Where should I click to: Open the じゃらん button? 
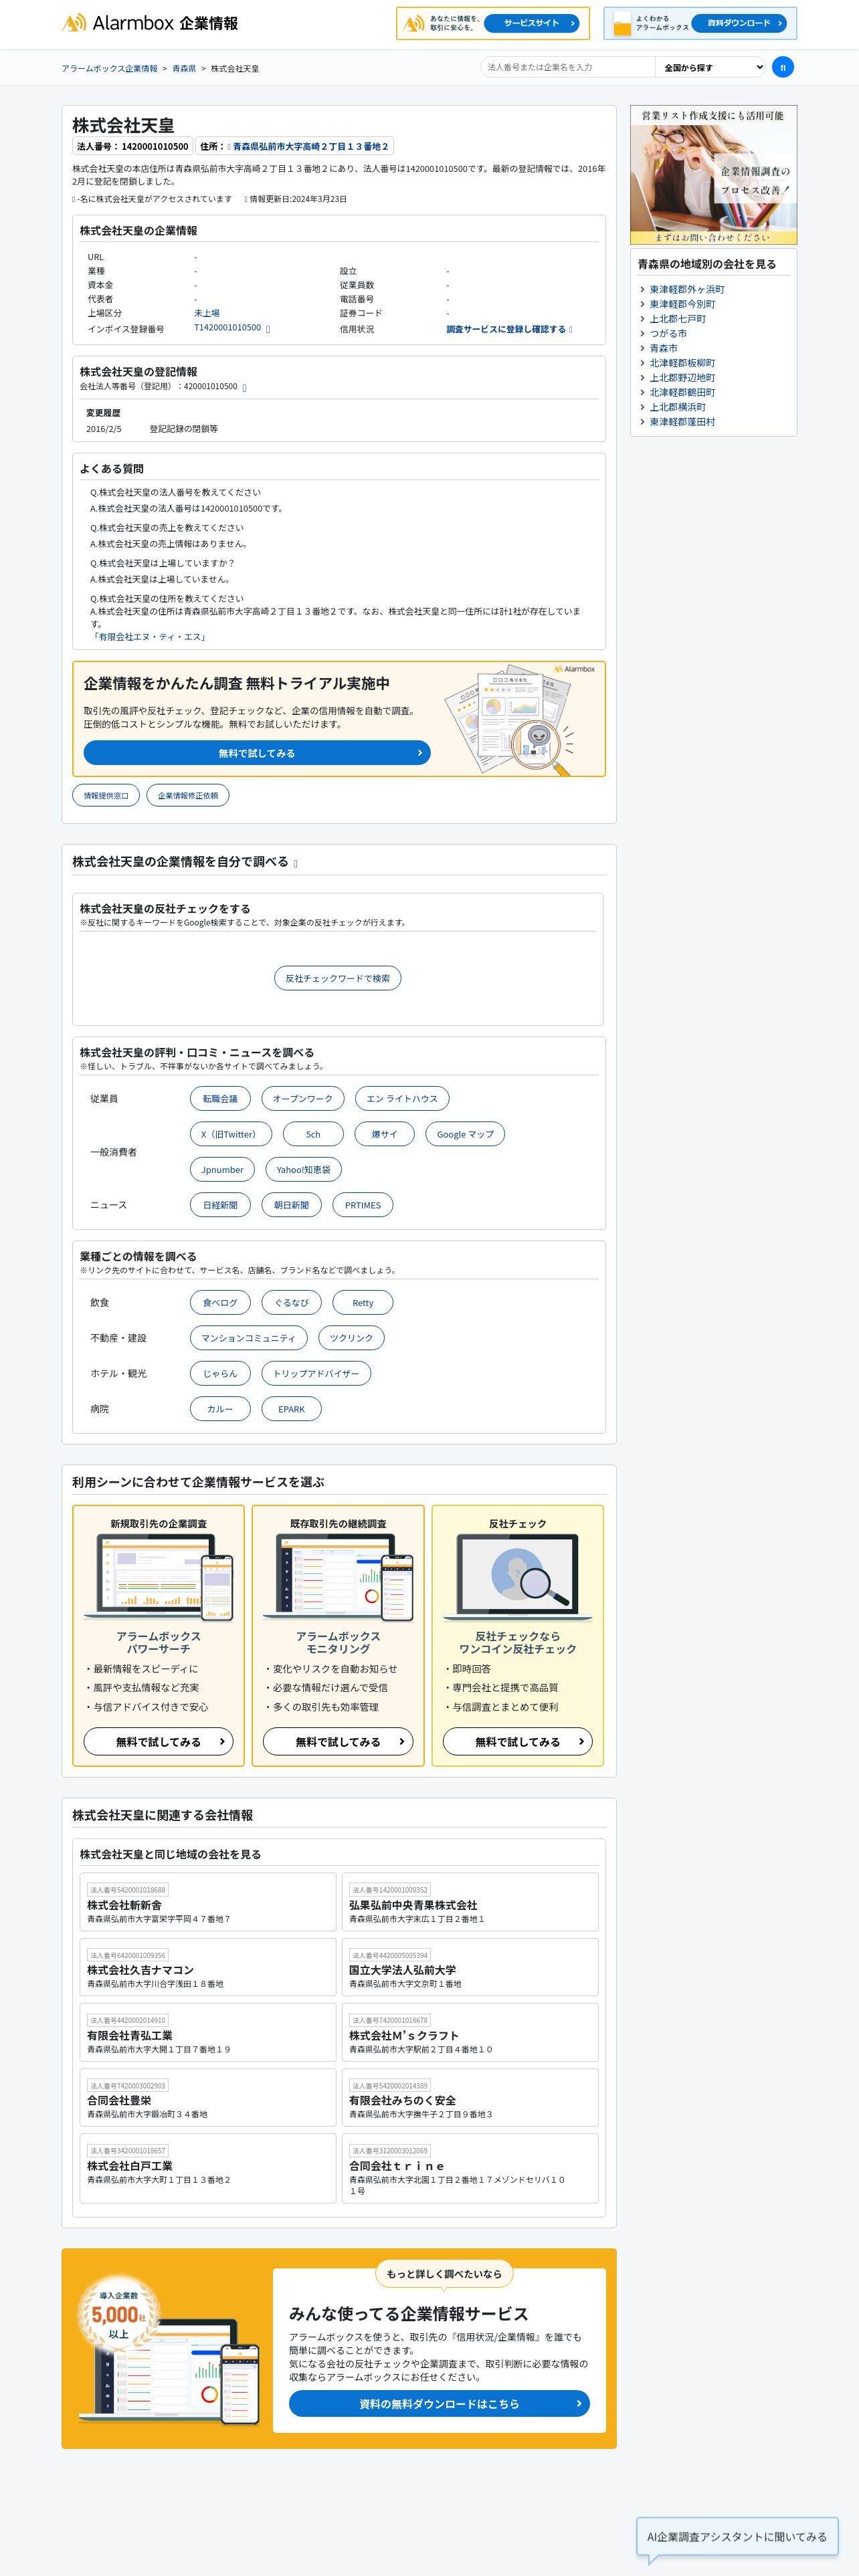point(221,1374)
